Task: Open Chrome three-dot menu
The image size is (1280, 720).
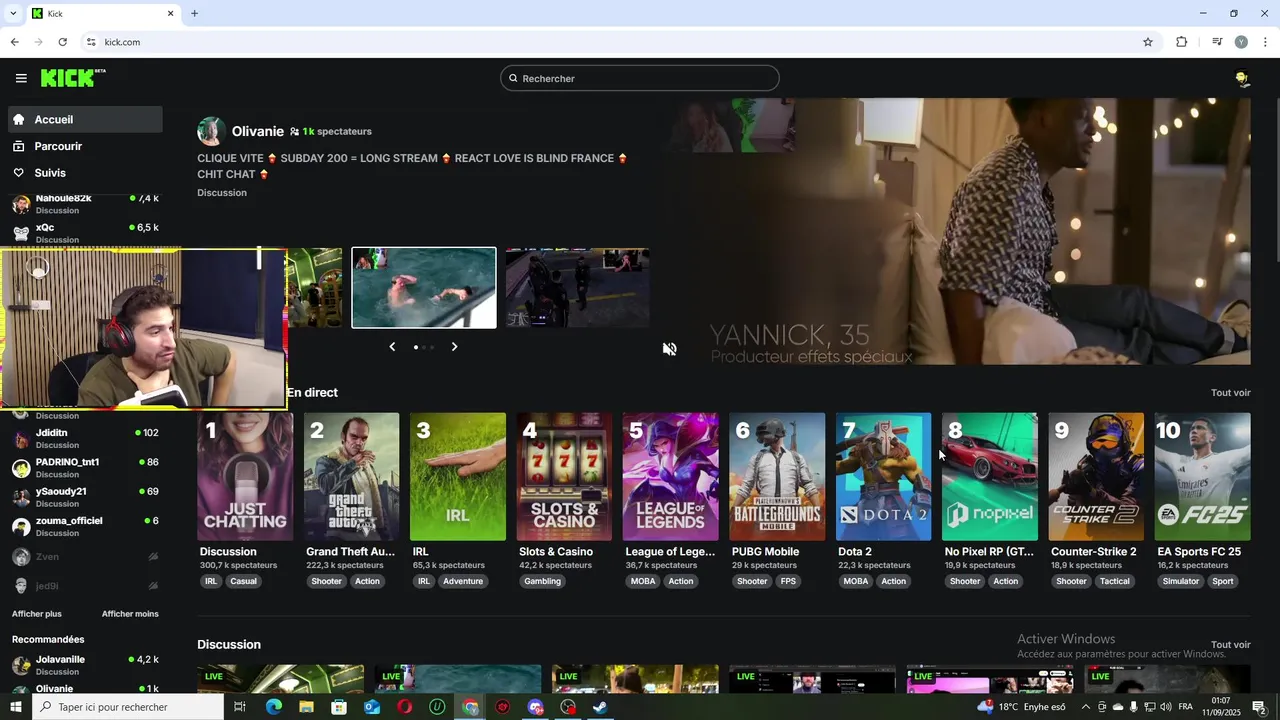Action: pyautogui.click(x=1266, y=42)
